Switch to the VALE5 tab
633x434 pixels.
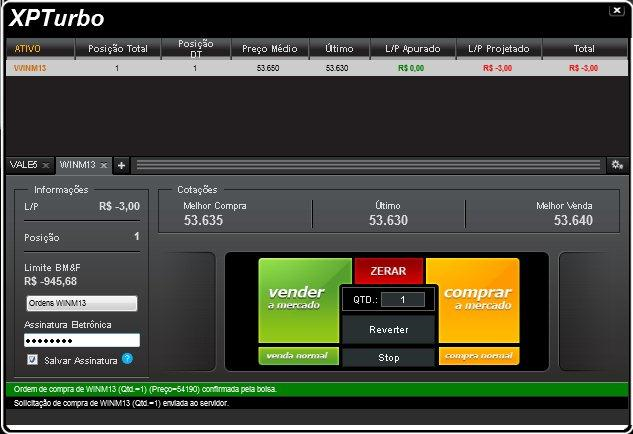point(22,165)
